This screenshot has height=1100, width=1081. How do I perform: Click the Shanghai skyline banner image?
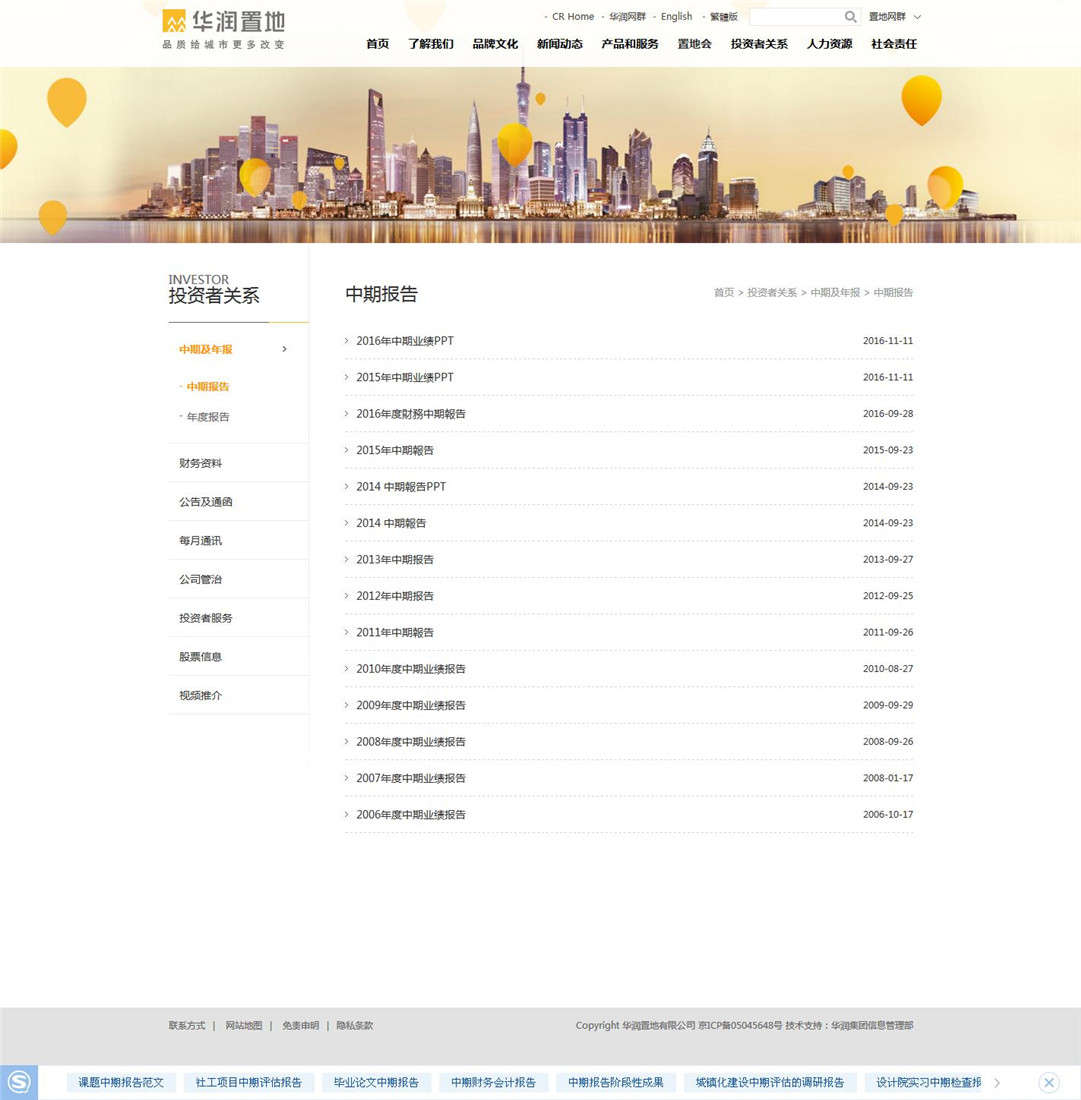540,155
